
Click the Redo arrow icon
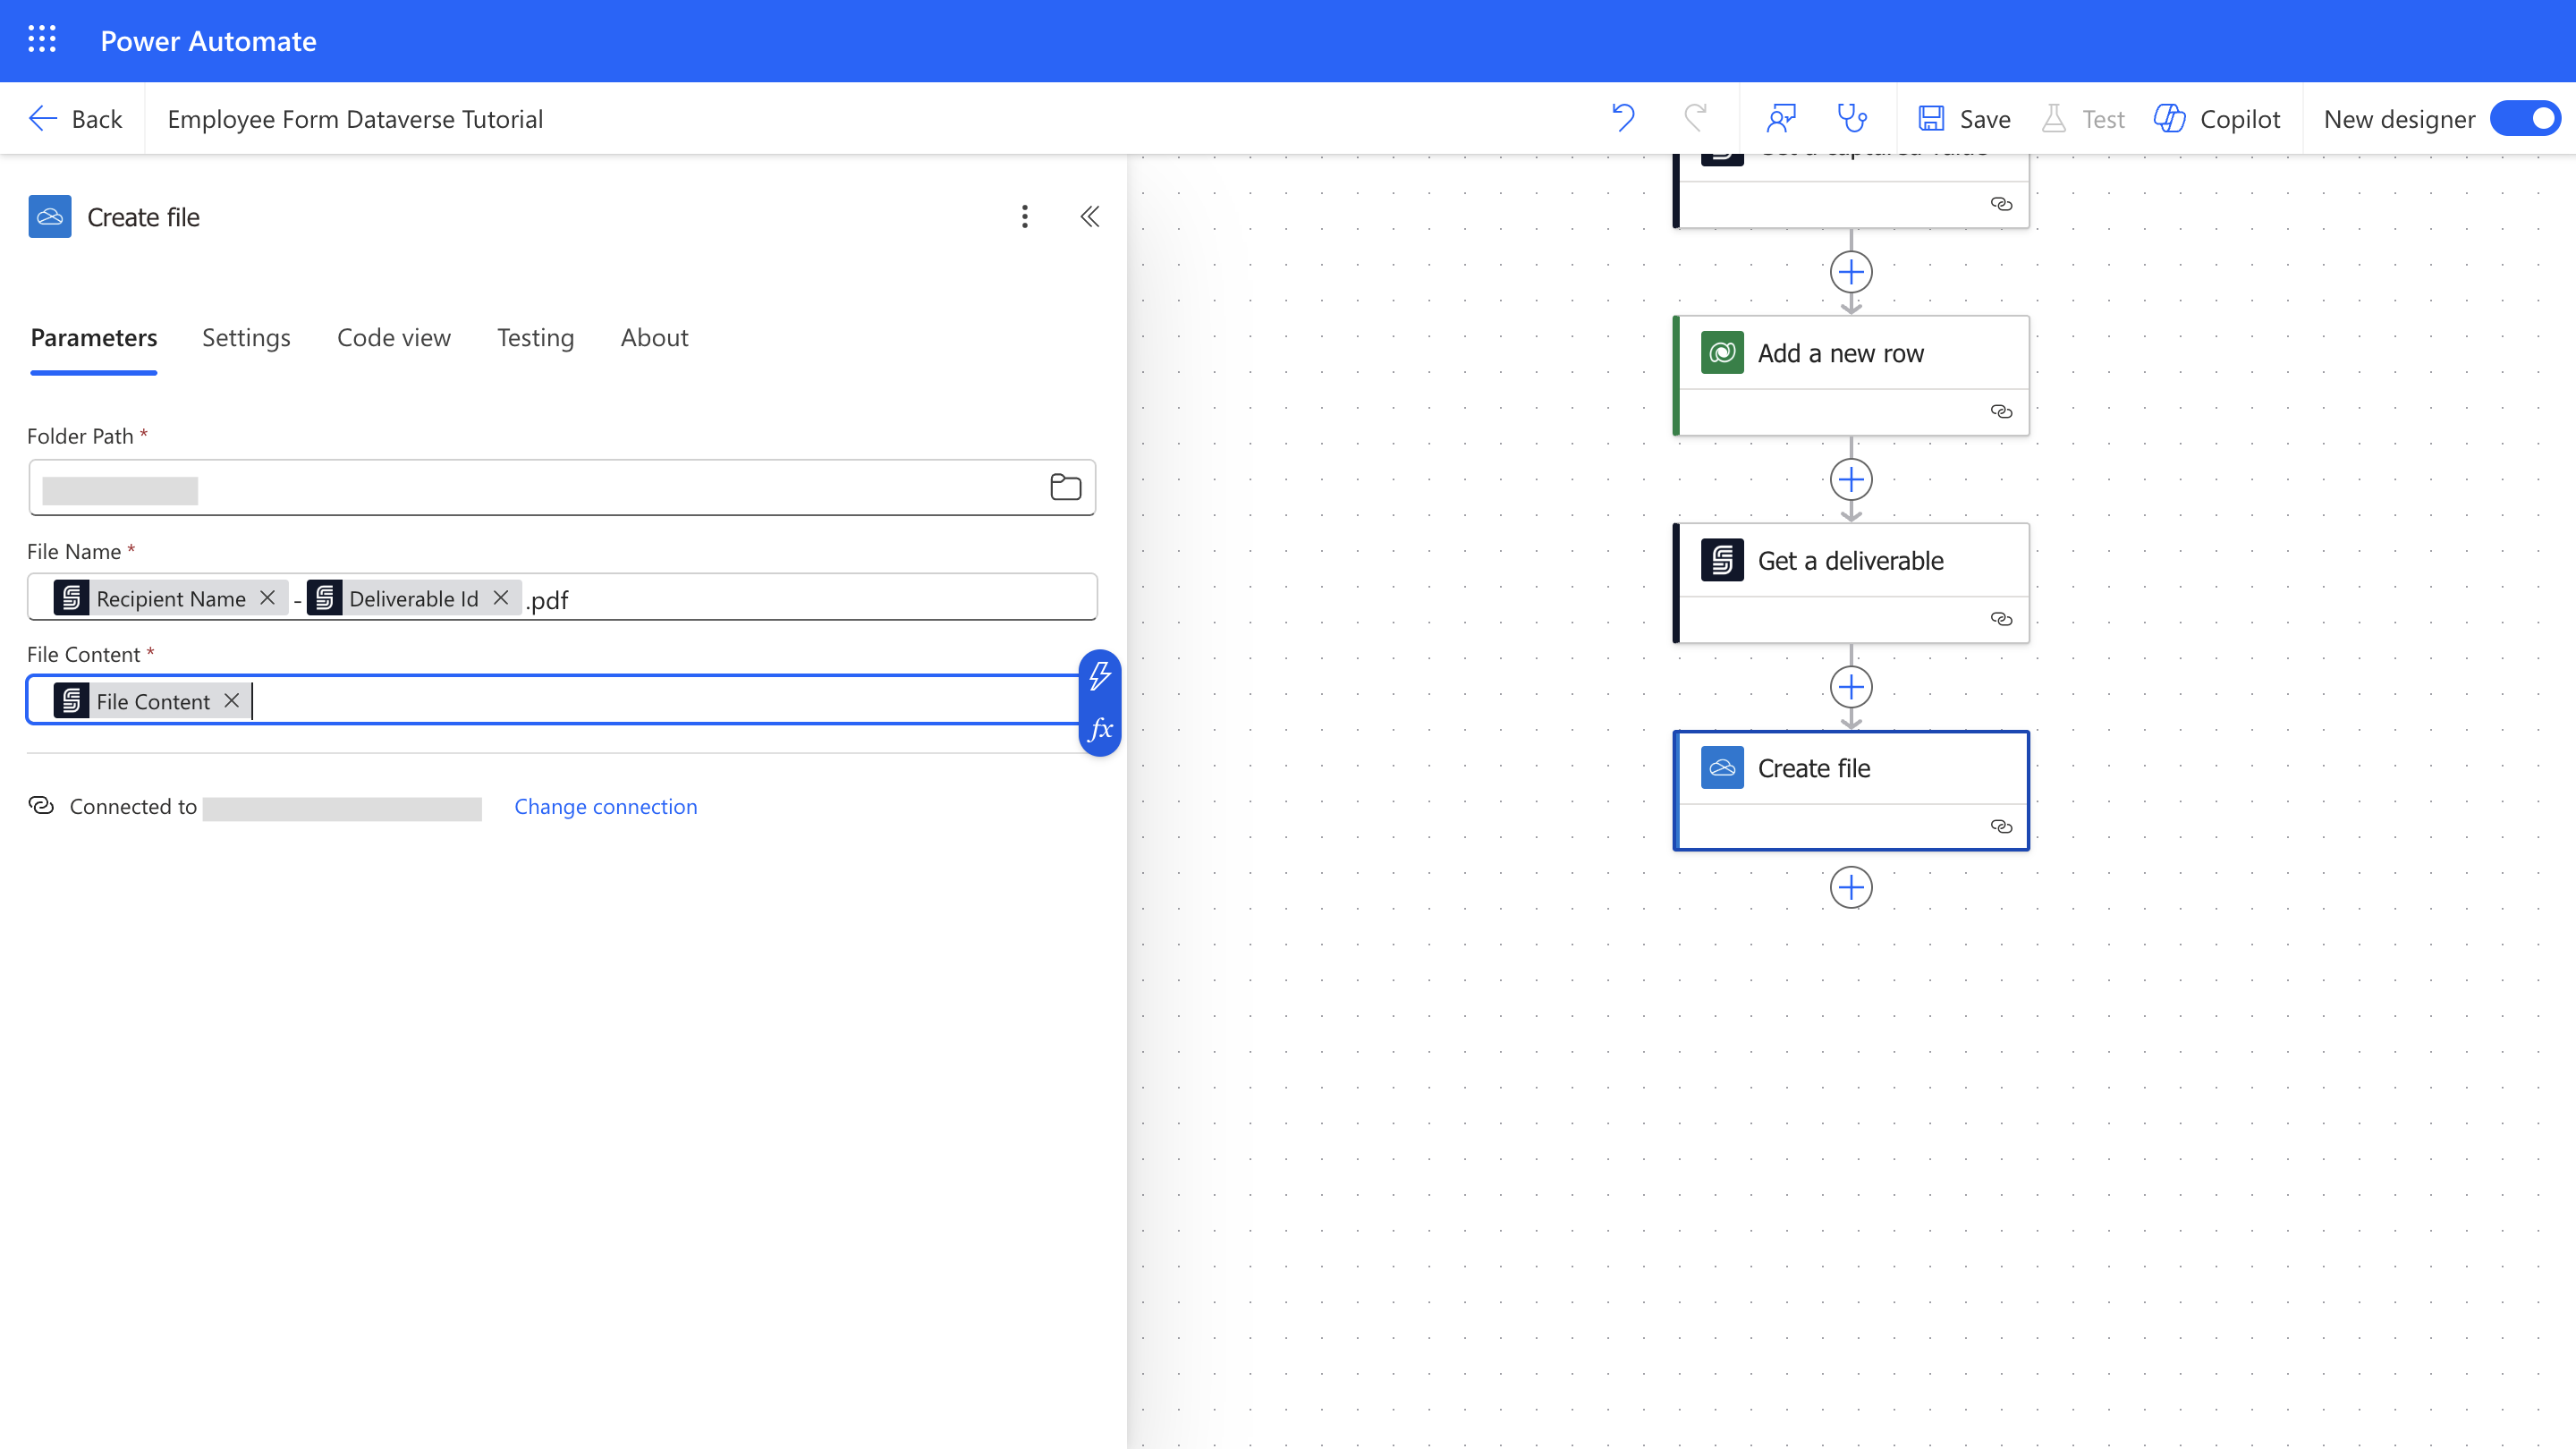point(1695,118)
